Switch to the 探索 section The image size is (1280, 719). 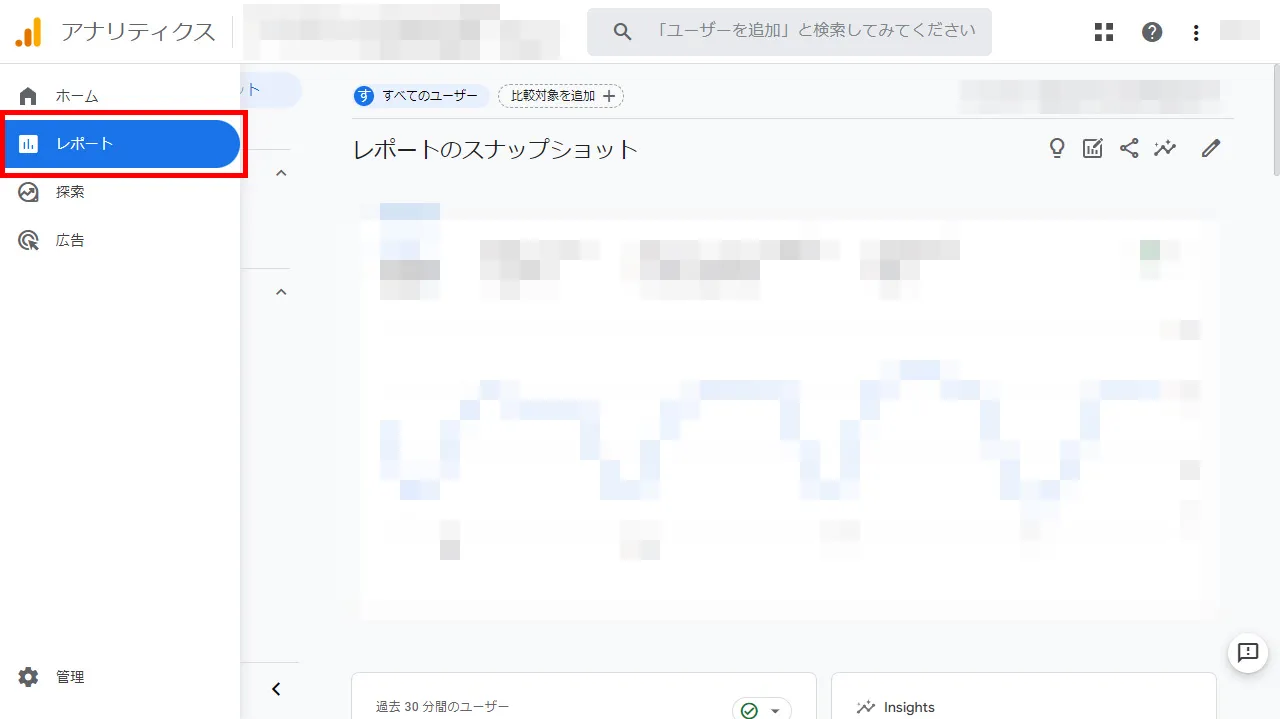(70, 191)
